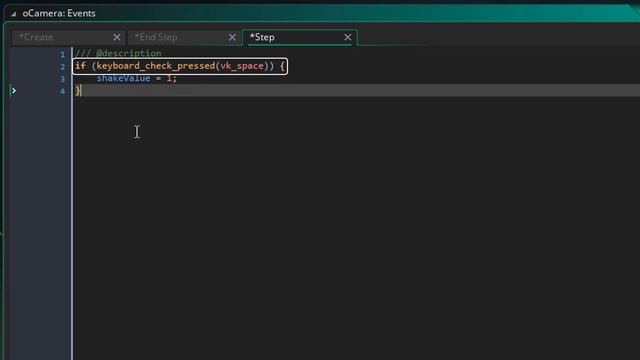Click keyboard_check_pressed function in the code
The image size is (640, 360).
[156, 66]
